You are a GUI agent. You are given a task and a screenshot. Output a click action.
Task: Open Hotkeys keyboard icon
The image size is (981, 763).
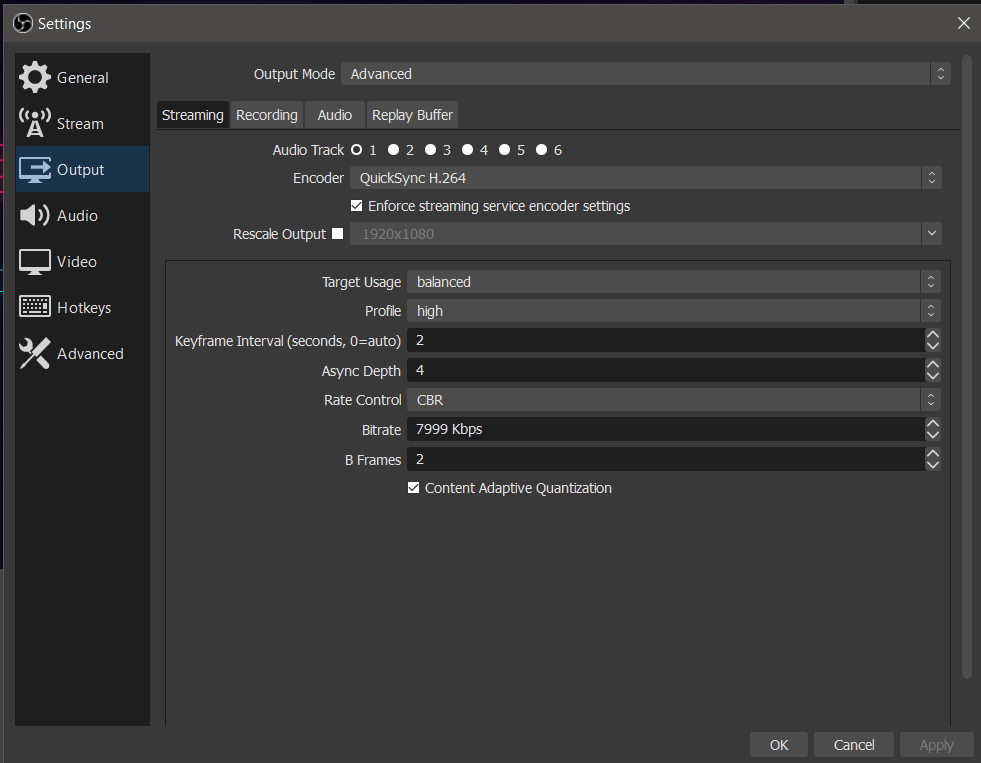[x=34, y=306]
